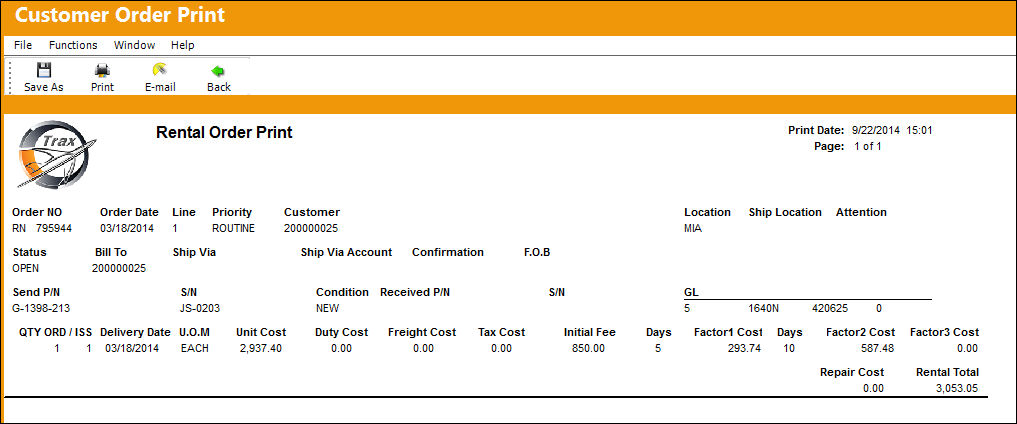Click customer number 200000025 under Customer
This screenshot has width=1017, height=424.
pos(311,228)
